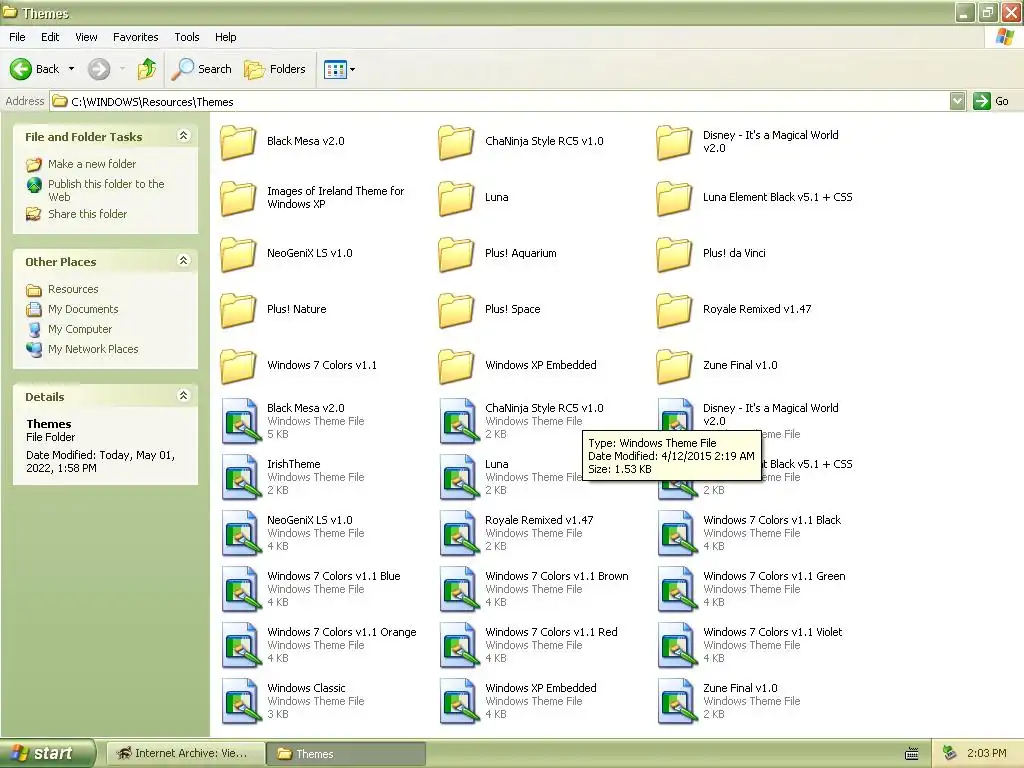The image size is (1024, 768).
Task: Switch to Internet Archive taskbar window
Action: [x=185, y=754]
